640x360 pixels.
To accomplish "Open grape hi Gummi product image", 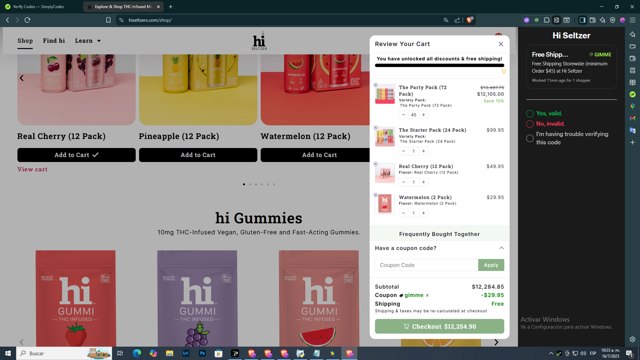I will pyautogui.click(x=197, y=298).
